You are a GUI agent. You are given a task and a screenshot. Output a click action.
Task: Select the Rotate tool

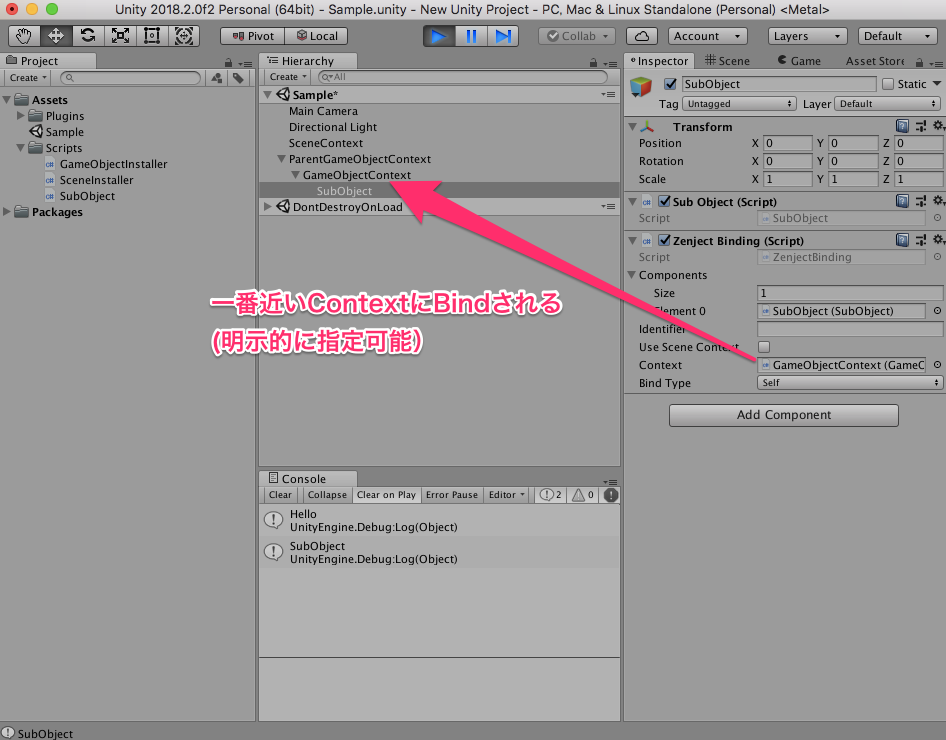88,36
